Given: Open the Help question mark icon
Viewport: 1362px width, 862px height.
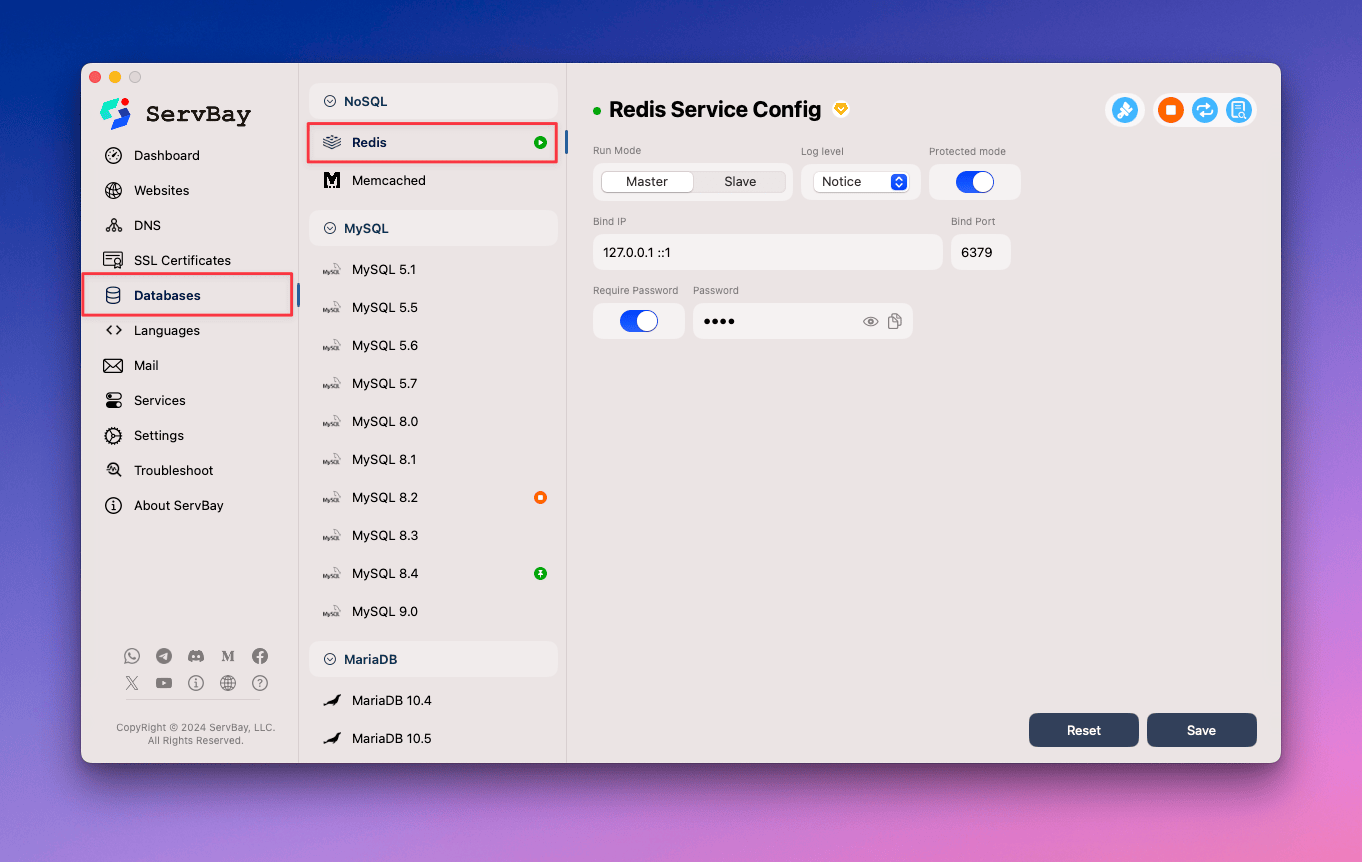Looking at the screenshot, I should click(259, 683).
